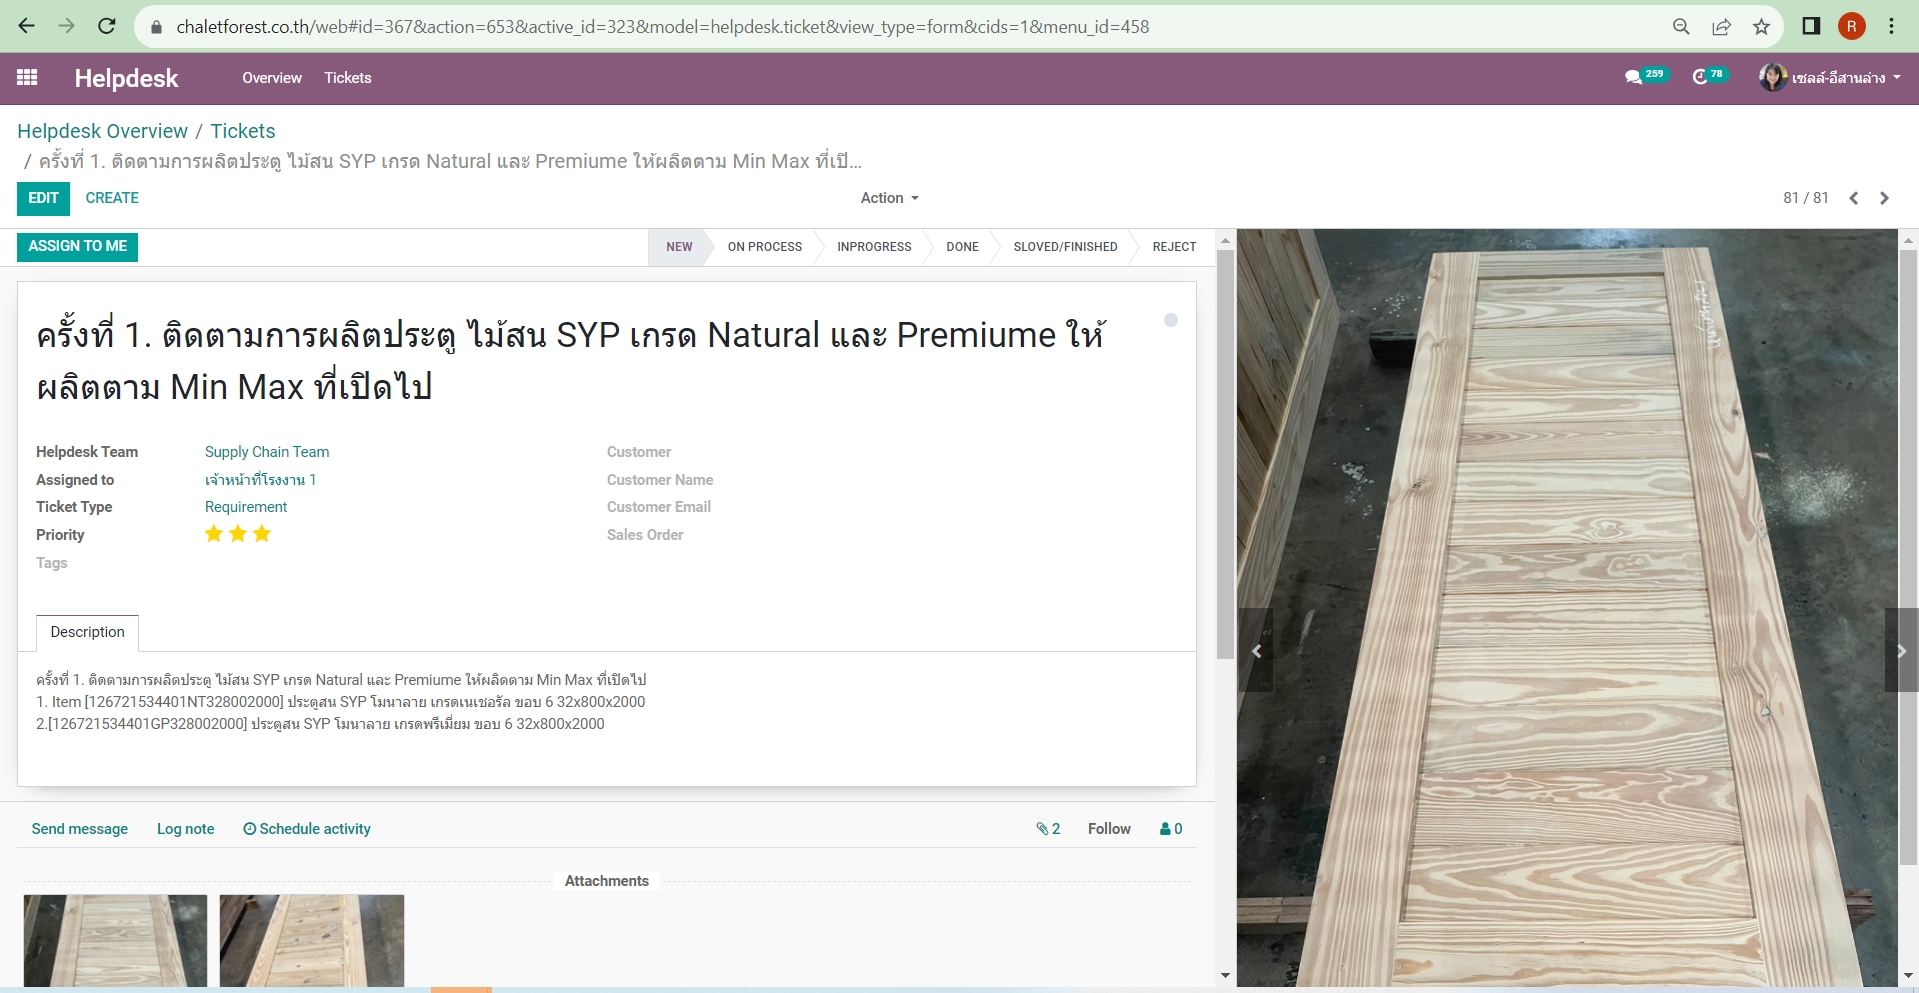Screen dimensions: 1919x993
Task: Bookmark this page with the star icon
Action: [1761, 27]
